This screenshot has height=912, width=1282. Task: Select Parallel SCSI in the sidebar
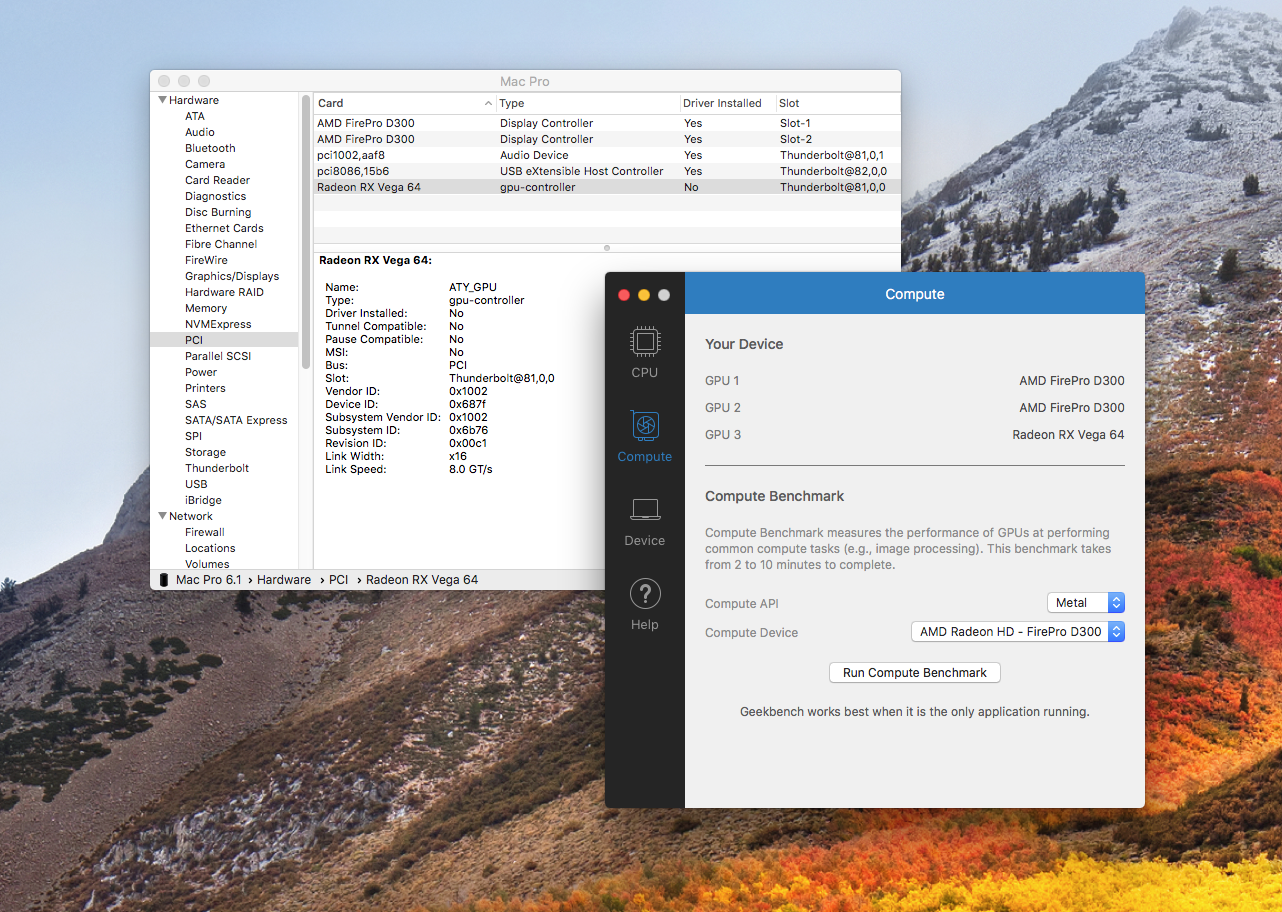click(x=218, y=356)
